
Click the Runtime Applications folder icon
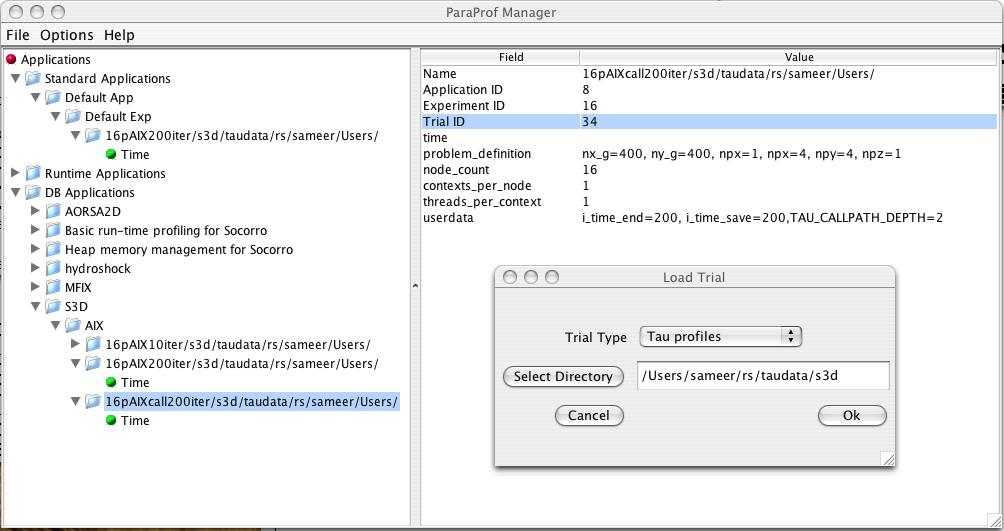(x=33, y=174)
